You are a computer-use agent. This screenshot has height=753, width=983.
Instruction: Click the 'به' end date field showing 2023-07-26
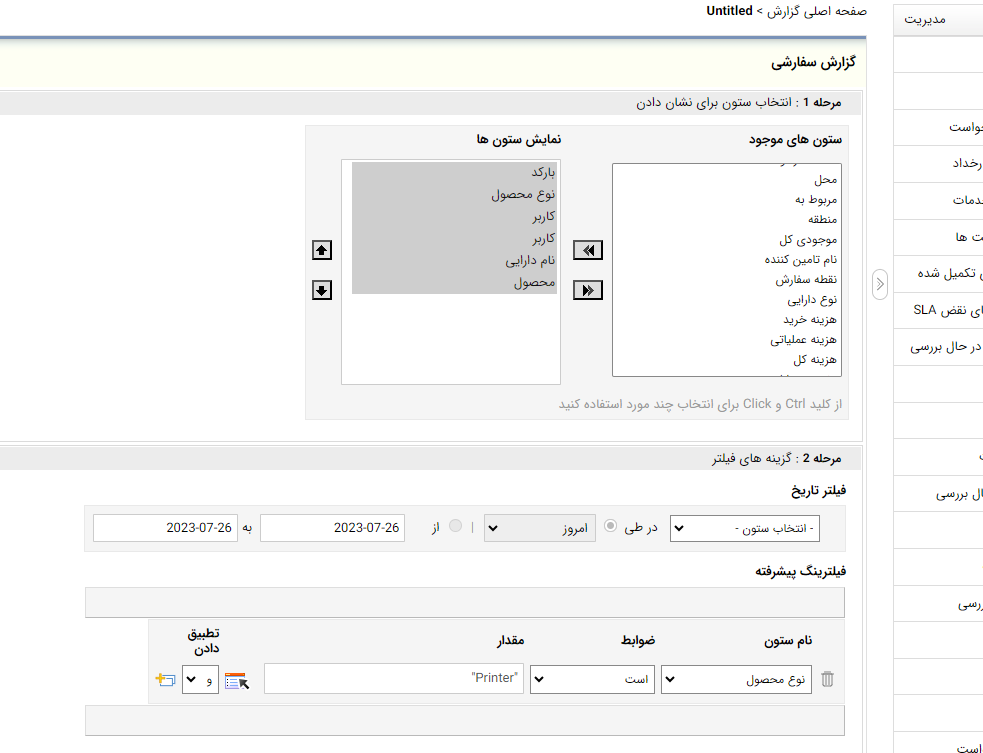(x=166, y=527)
